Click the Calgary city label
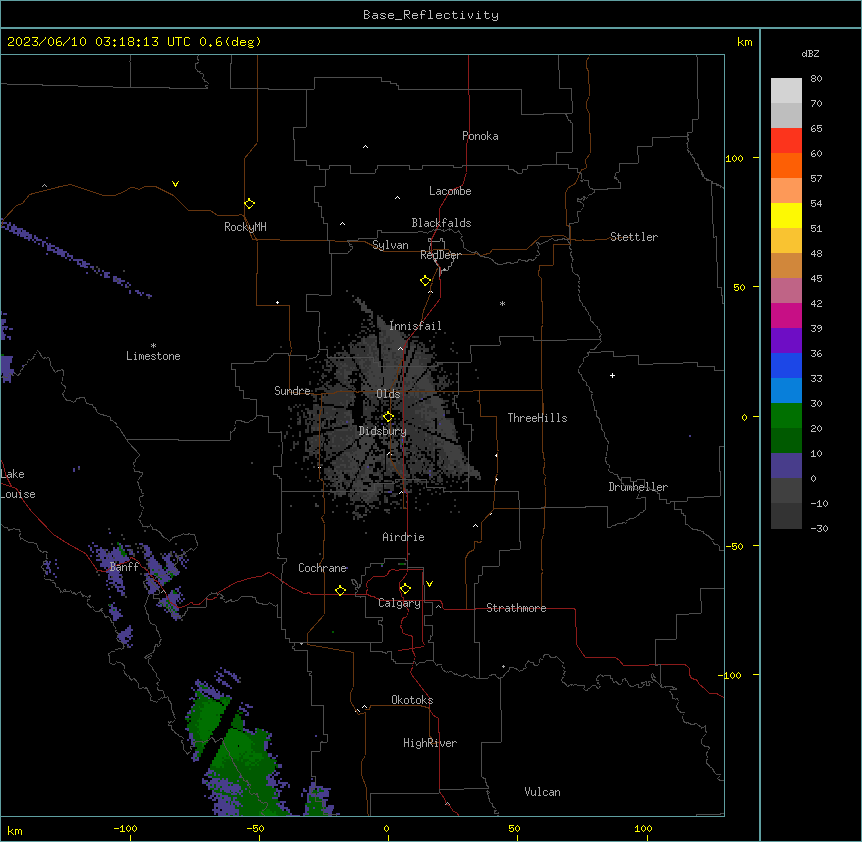This screenshot has height=842, width=862. [x=399, y=603]
